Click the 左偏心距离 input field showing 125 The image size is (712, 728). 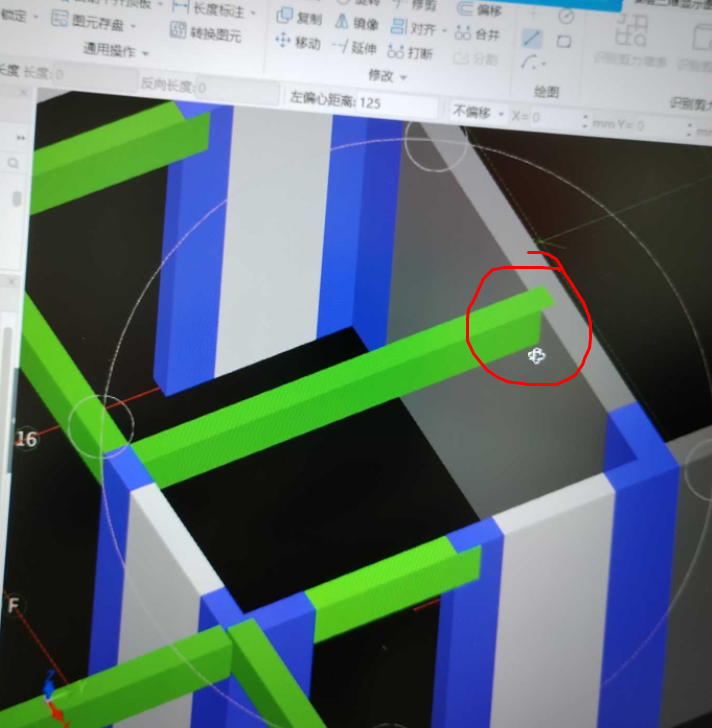398,103
